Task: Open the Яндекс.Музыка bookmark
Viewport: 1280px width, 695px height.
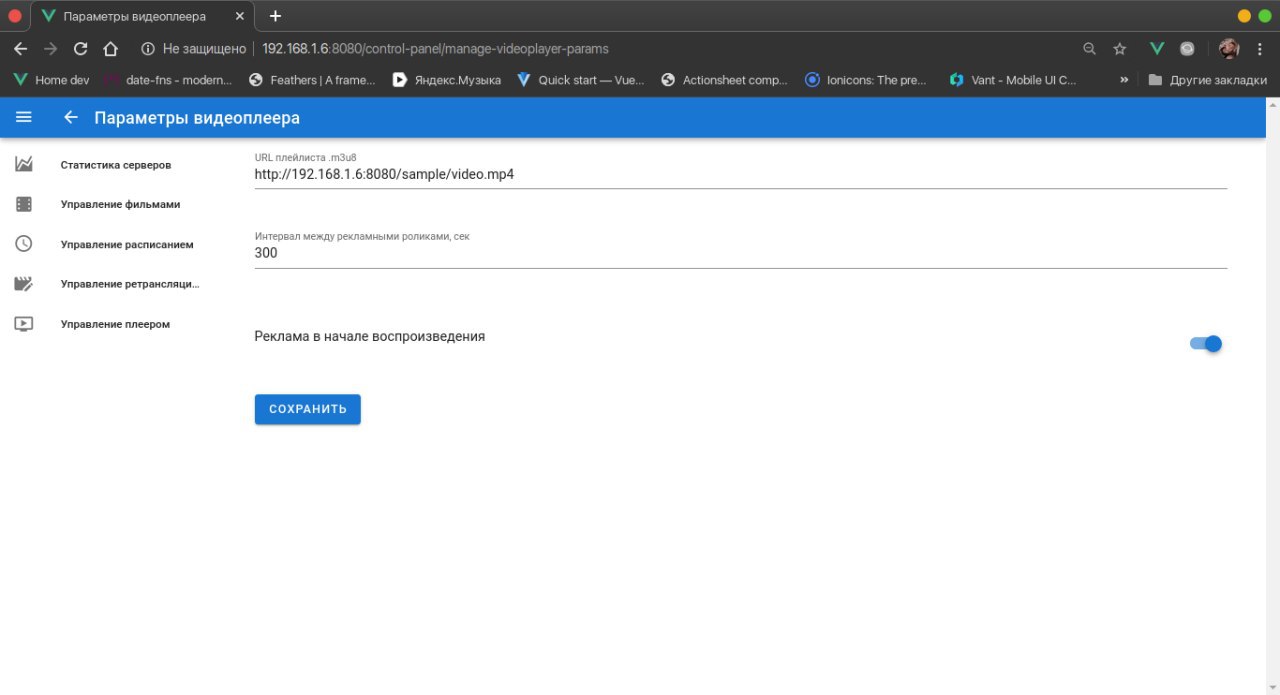Action: coord(447,80)
